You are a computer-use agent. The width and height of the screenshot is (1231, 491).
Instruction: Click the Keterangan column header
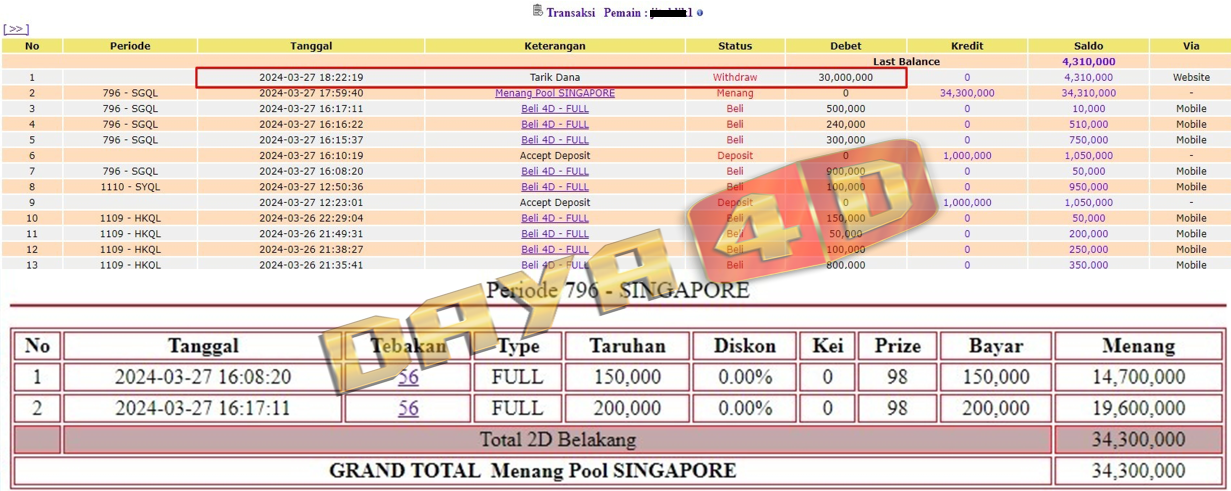pos(555,46)
